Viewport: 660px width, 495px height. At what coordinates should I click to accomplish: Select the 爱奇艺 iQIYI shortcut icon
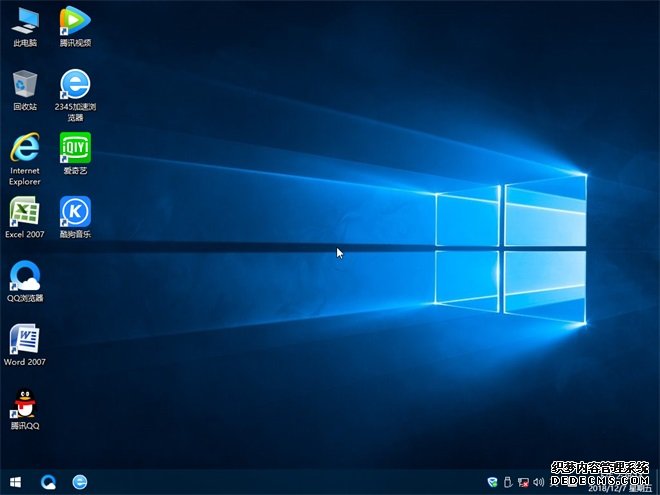point(75,154)
